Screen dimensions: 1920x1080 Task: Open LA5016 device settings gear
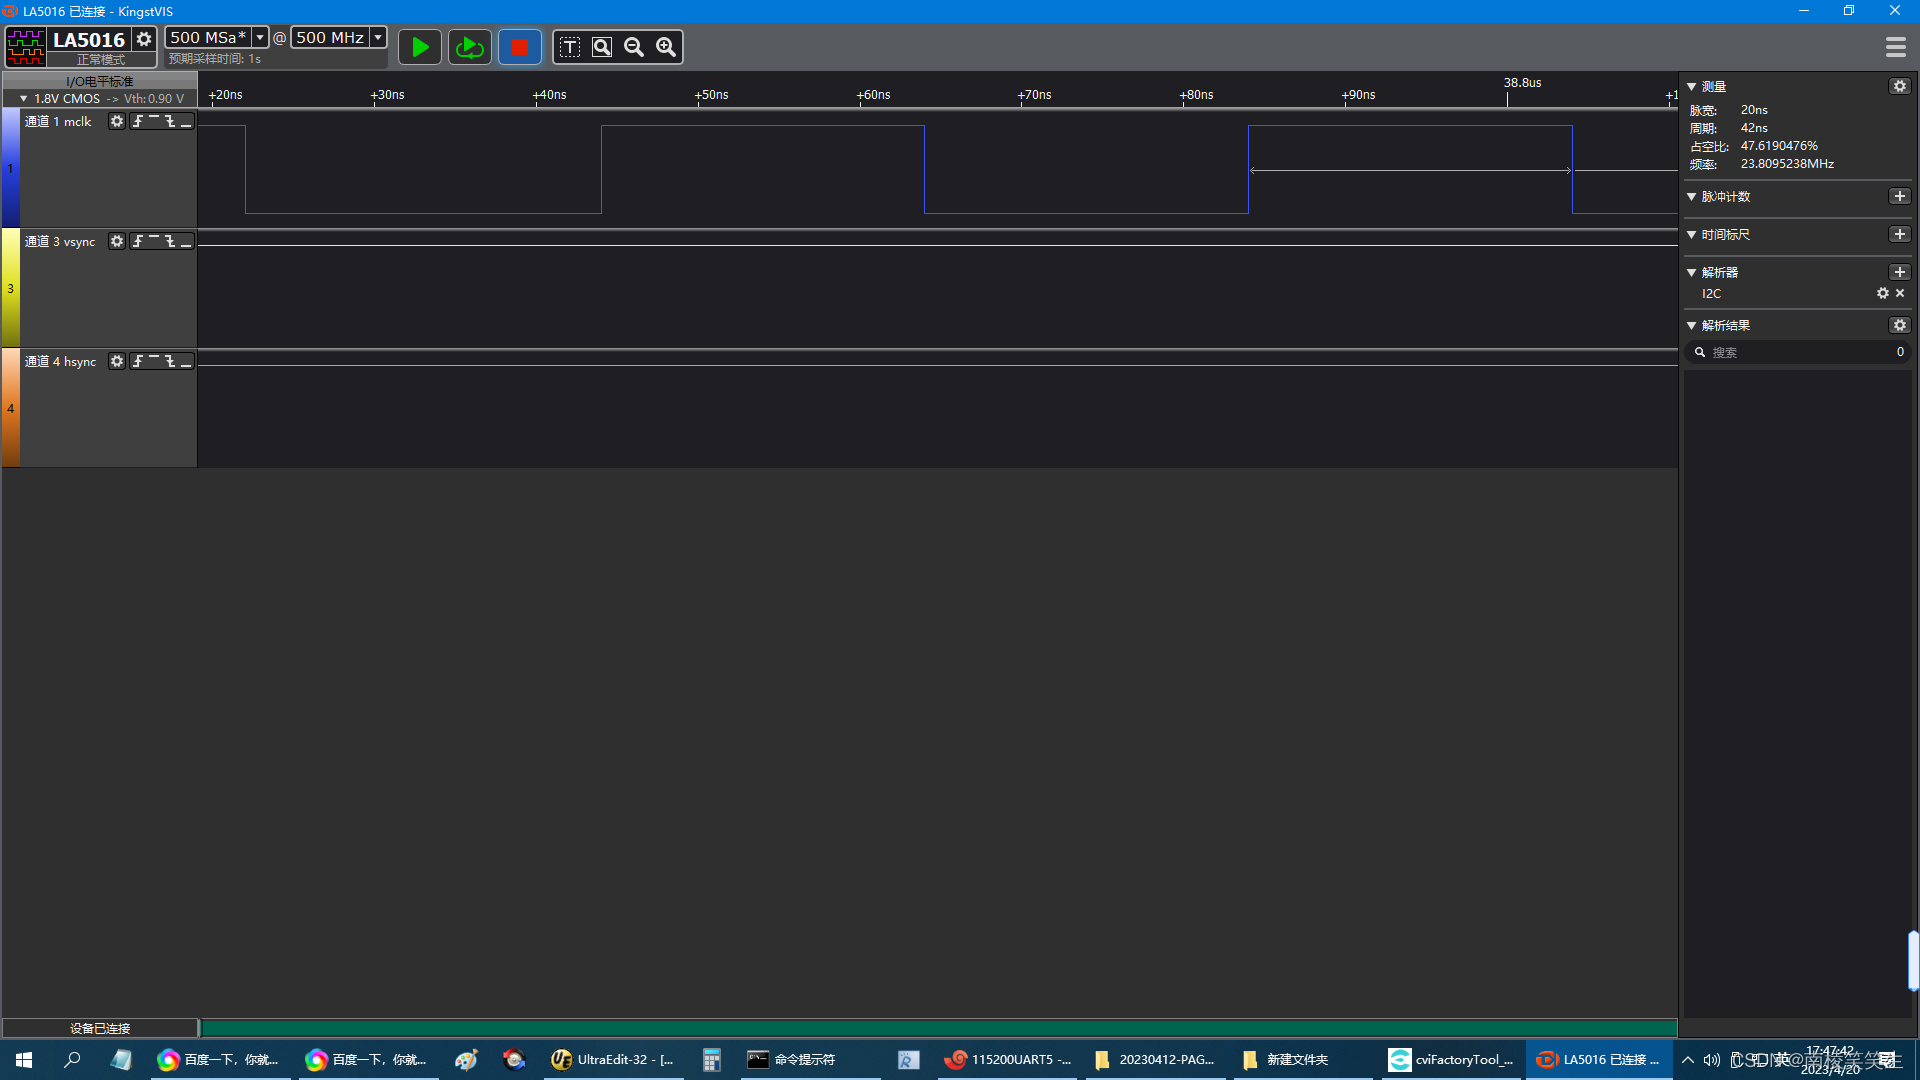144,39
